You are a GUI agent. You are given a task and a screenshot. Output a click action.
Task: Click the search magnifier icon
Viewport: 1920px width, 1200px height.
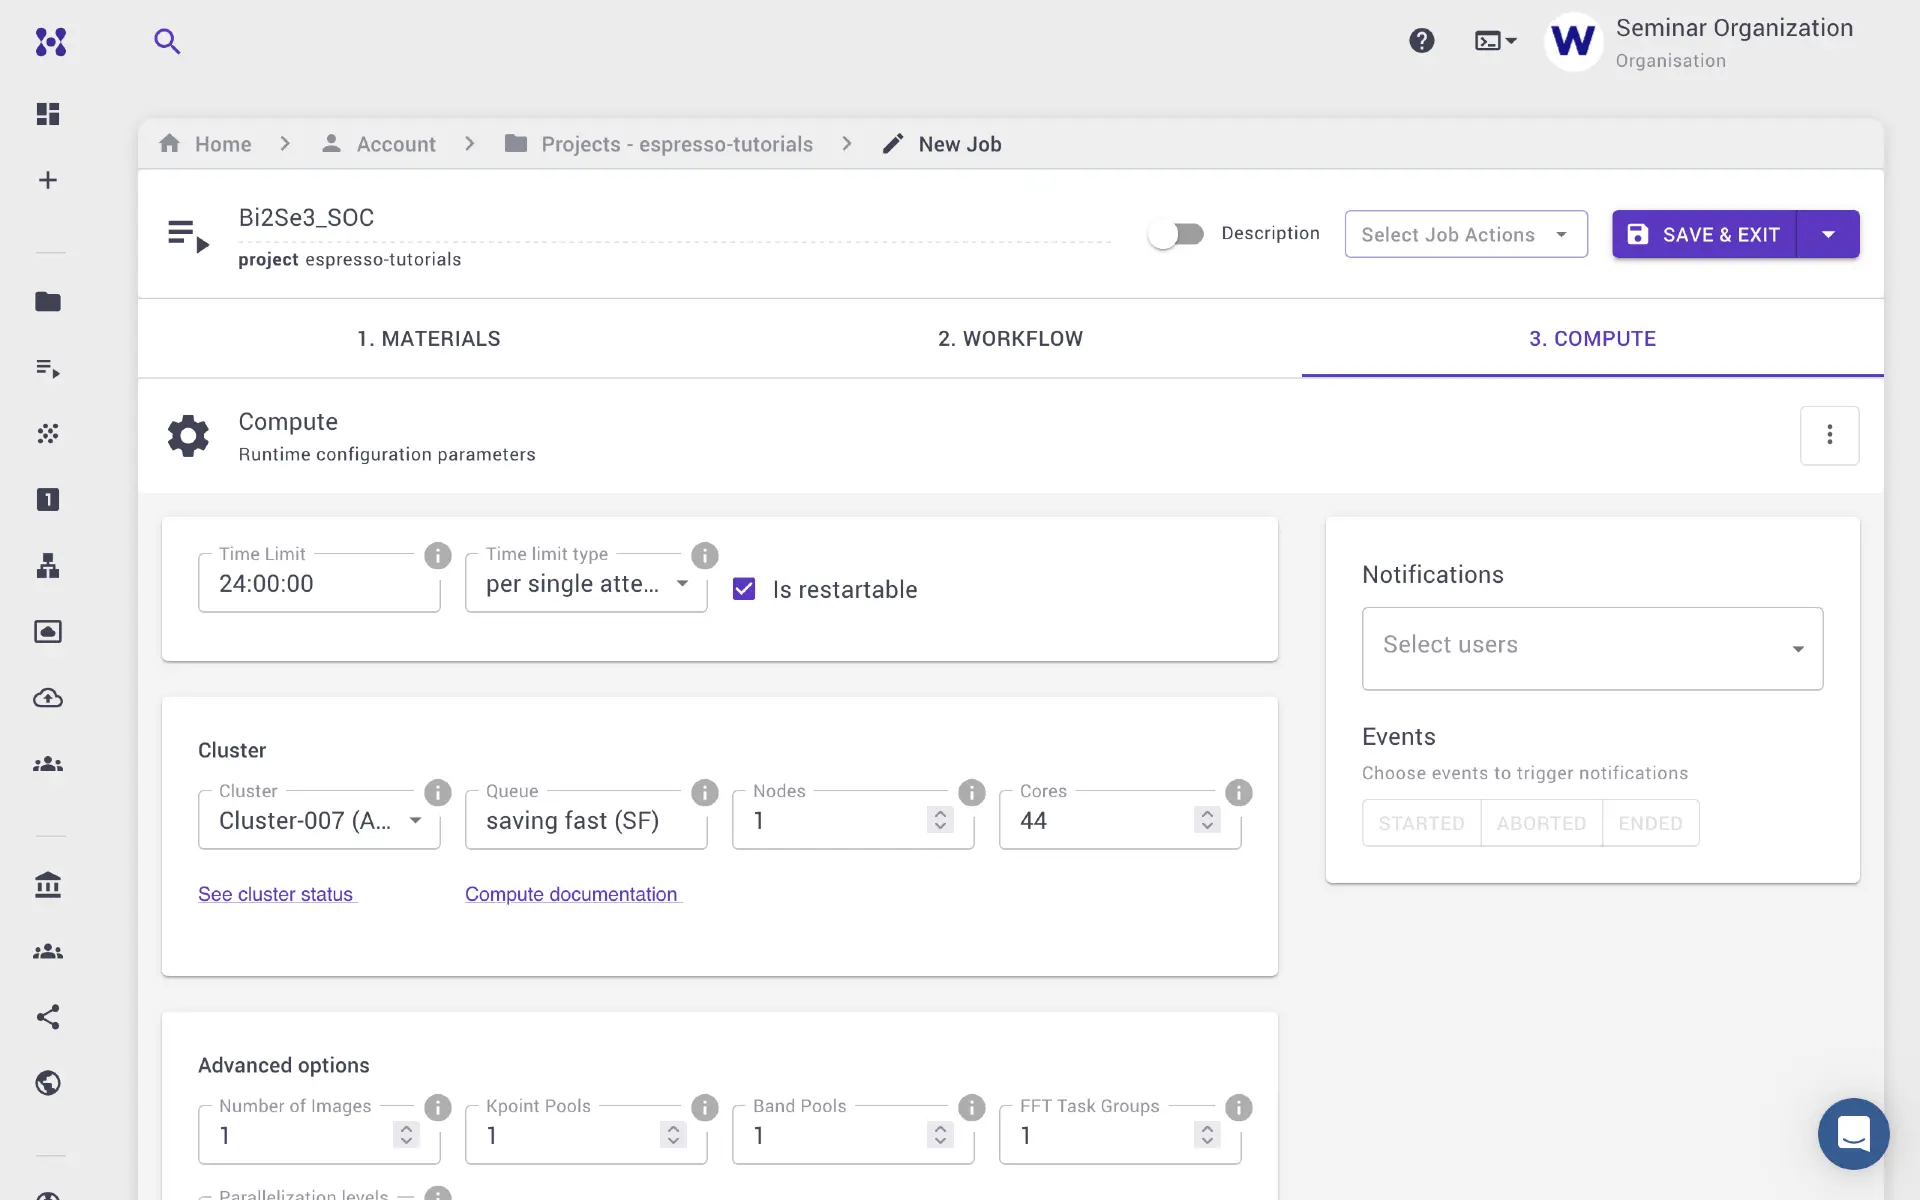click(167, 41)
